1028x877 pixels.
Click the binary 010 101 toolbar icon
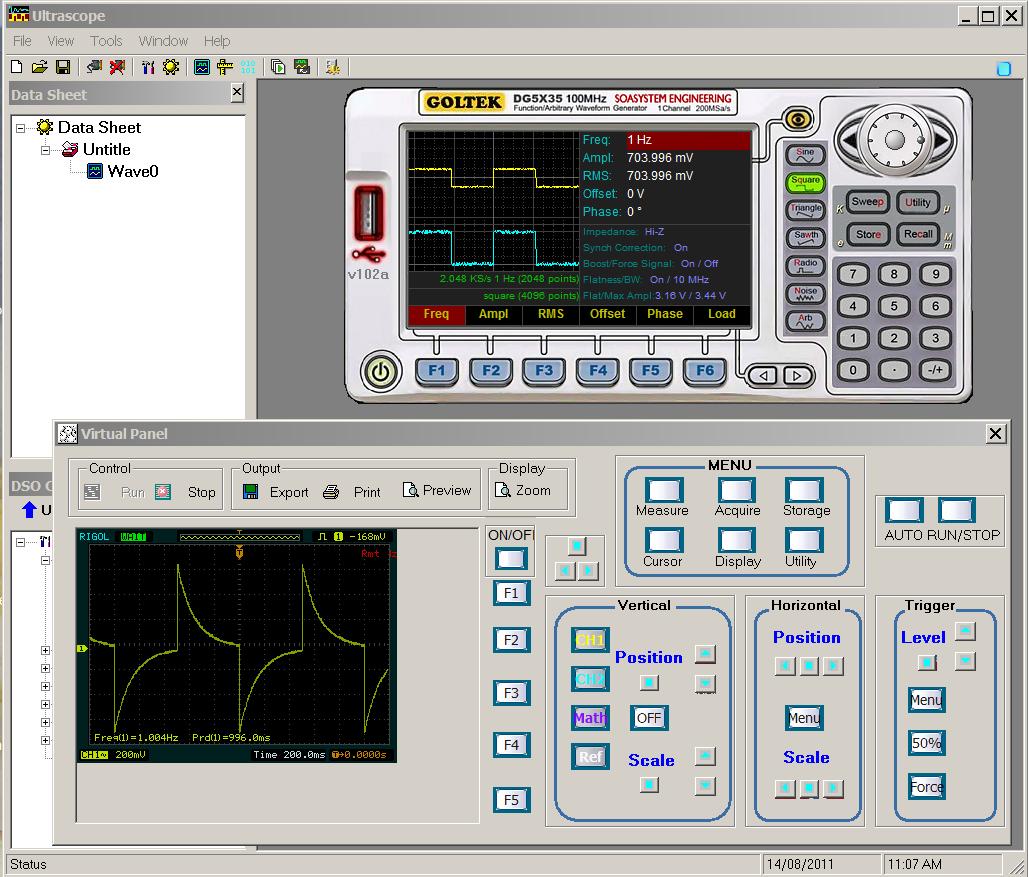[x=248, y=67]
